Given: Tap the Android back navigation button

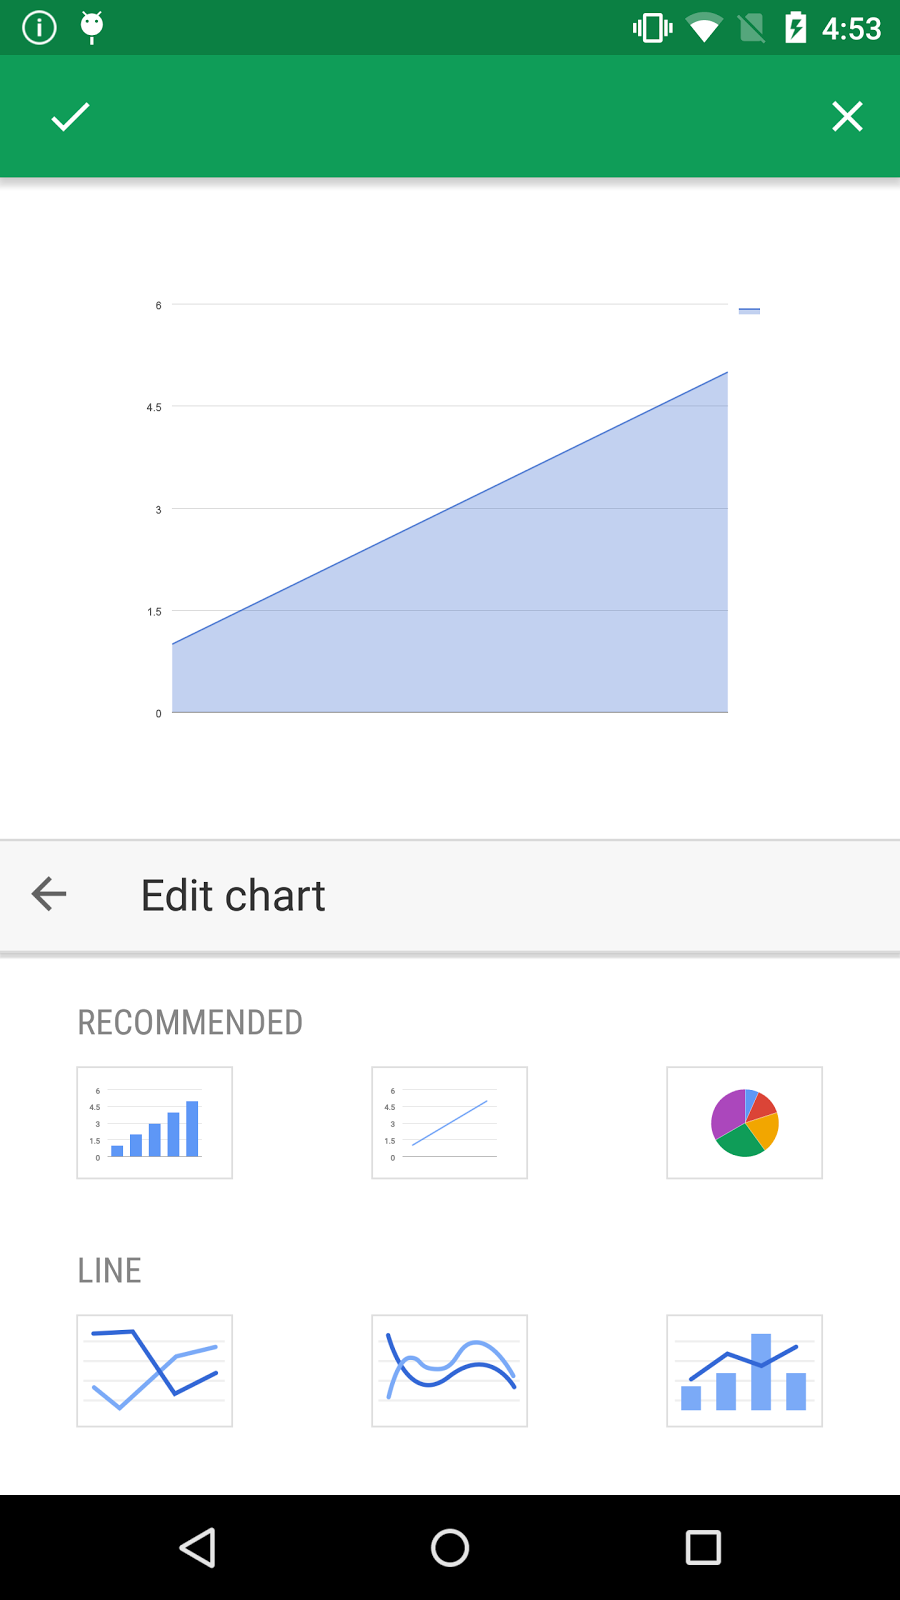Looking at the screenshot, I should point(198,1548).
